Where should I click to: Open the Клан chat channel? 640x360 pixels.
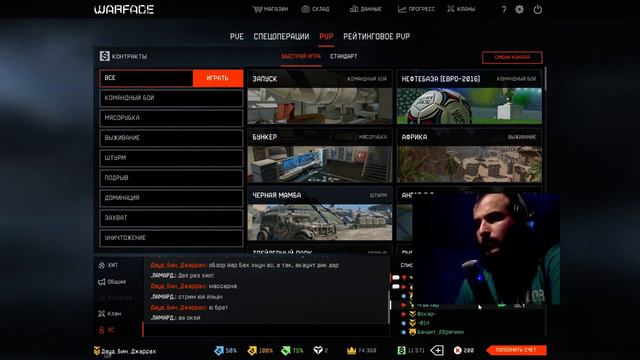110,313
